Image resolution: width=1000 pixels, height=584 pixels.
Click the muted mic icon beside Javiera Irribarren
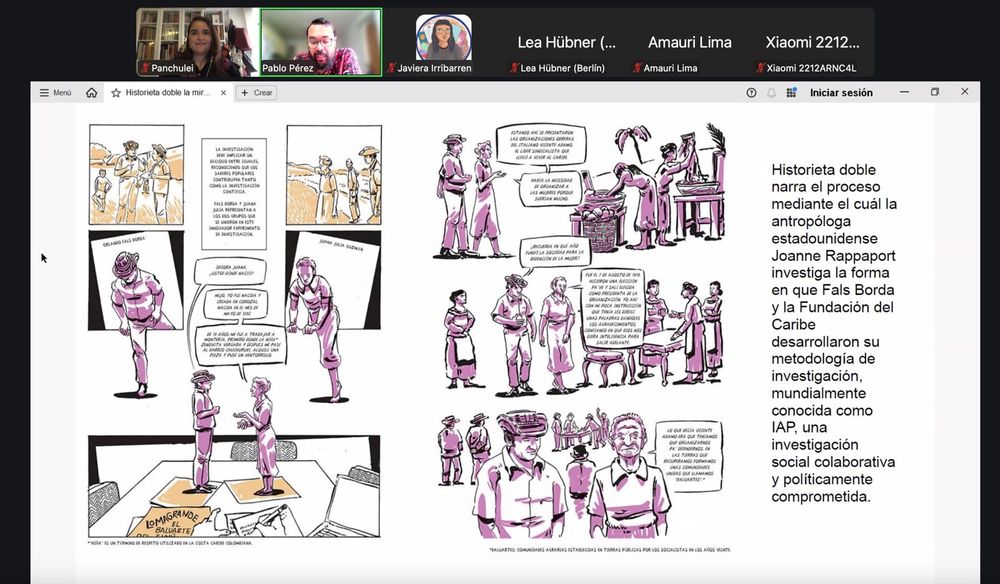point(391,68)
